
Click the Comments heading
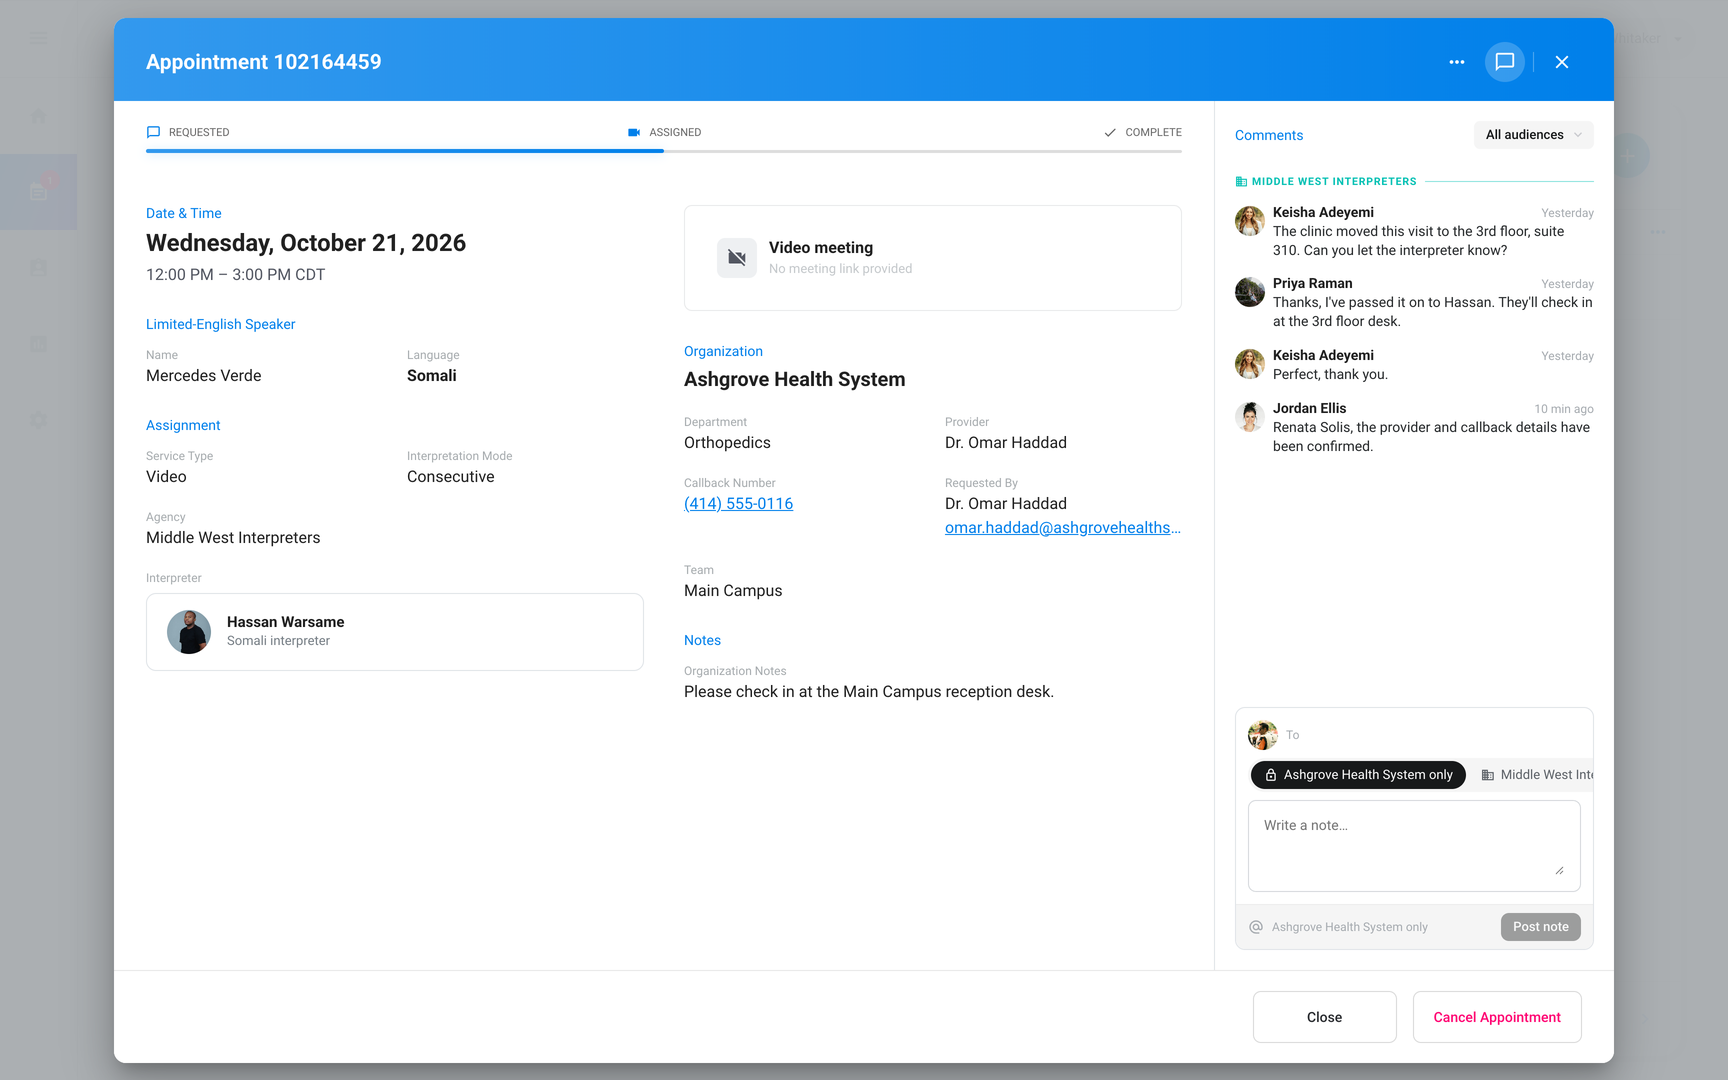1269,135
